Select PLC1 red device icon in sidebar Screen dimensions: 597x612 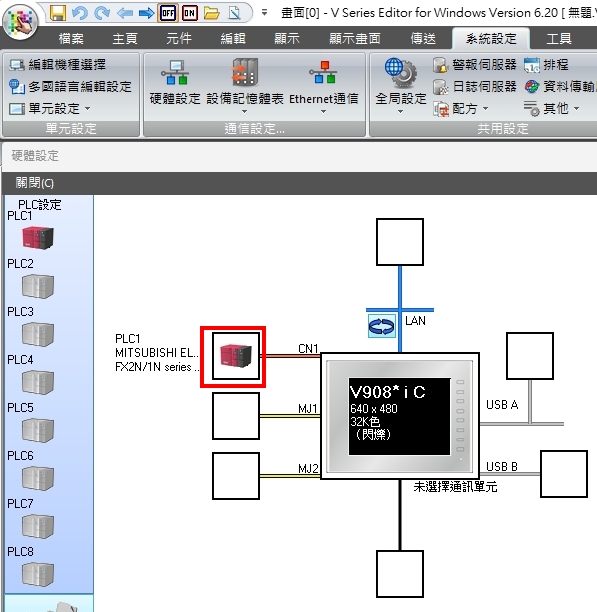pyautogui.click(x=37, y=238)
